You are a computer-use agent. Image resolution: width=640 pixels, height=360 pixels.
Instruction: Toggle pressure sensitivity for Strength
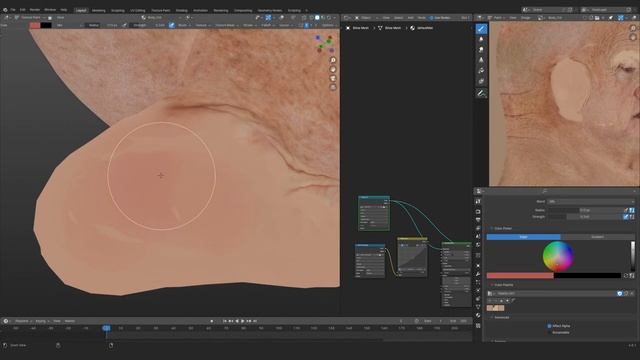626,217
